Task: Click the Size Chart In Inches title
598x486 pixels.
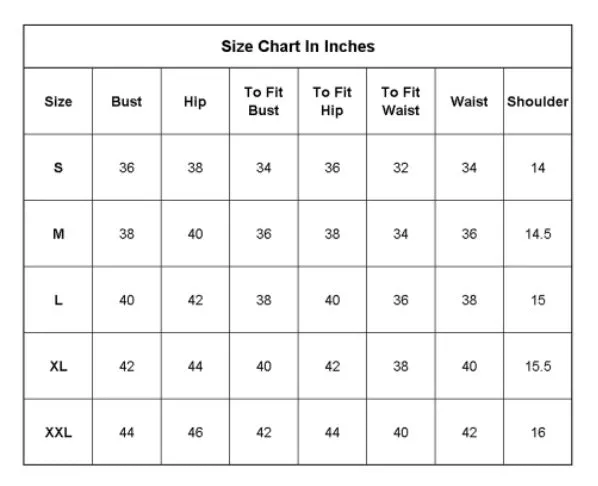Action: click(298, 47)
